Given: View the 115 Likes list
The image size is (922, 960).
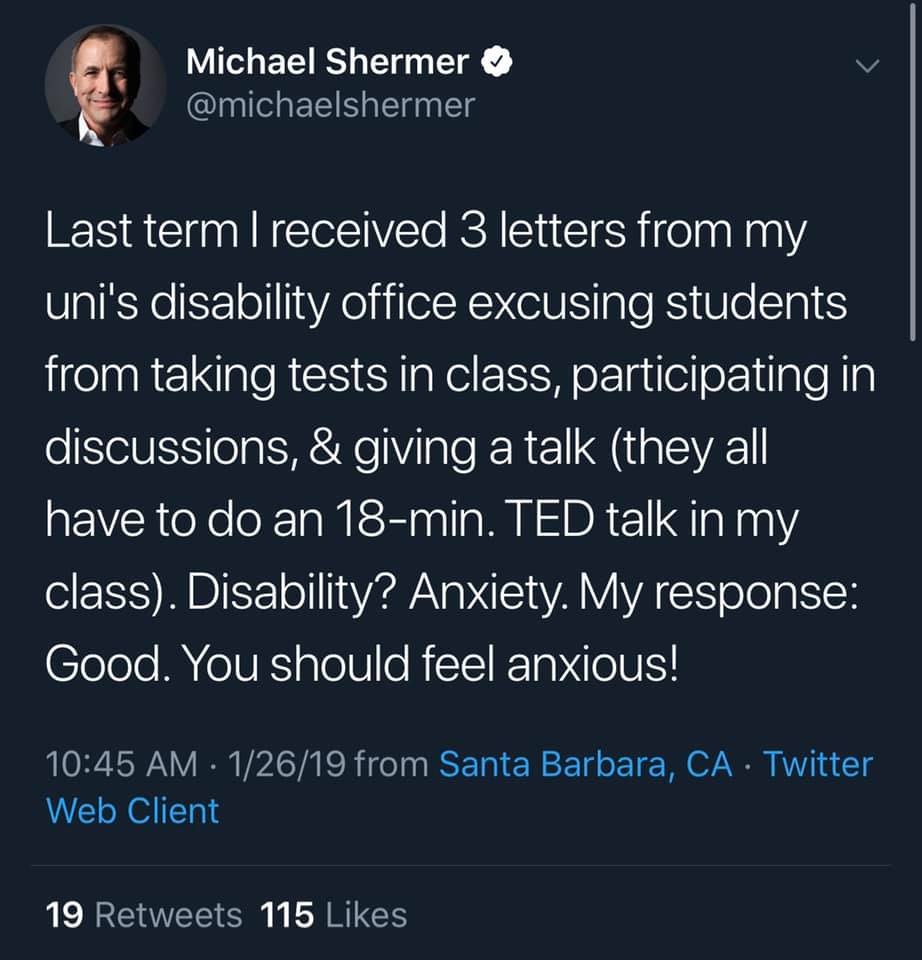Looking at the screenshot, I should 333,914.
